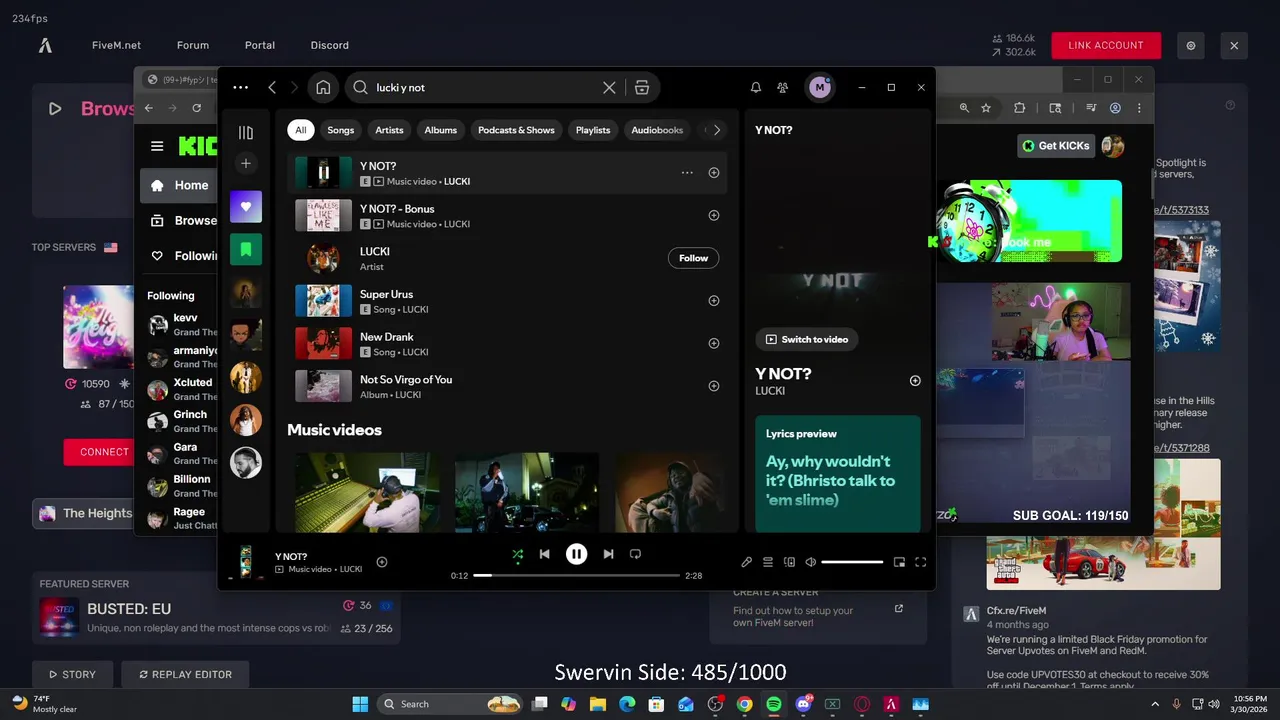Toggle shuffle in Spotify player
The height and width of the screenshot is (720, 1280).
(x=517, y=554)
